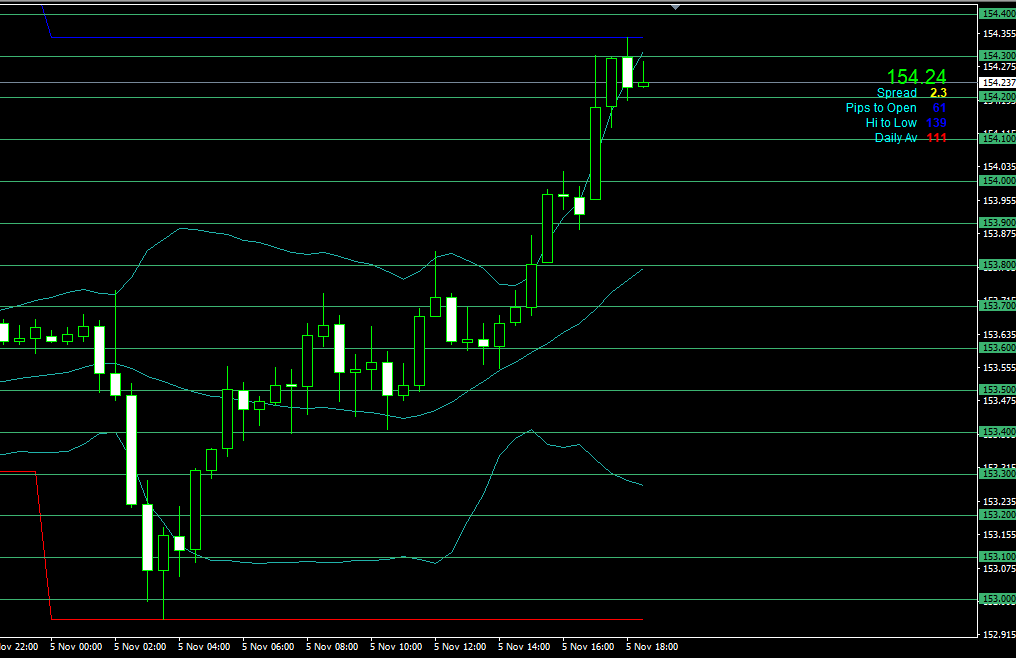This screenshot has width=1016, height=658.
Task: Click the current price tag 154.237 on axis
Action: 996,82
